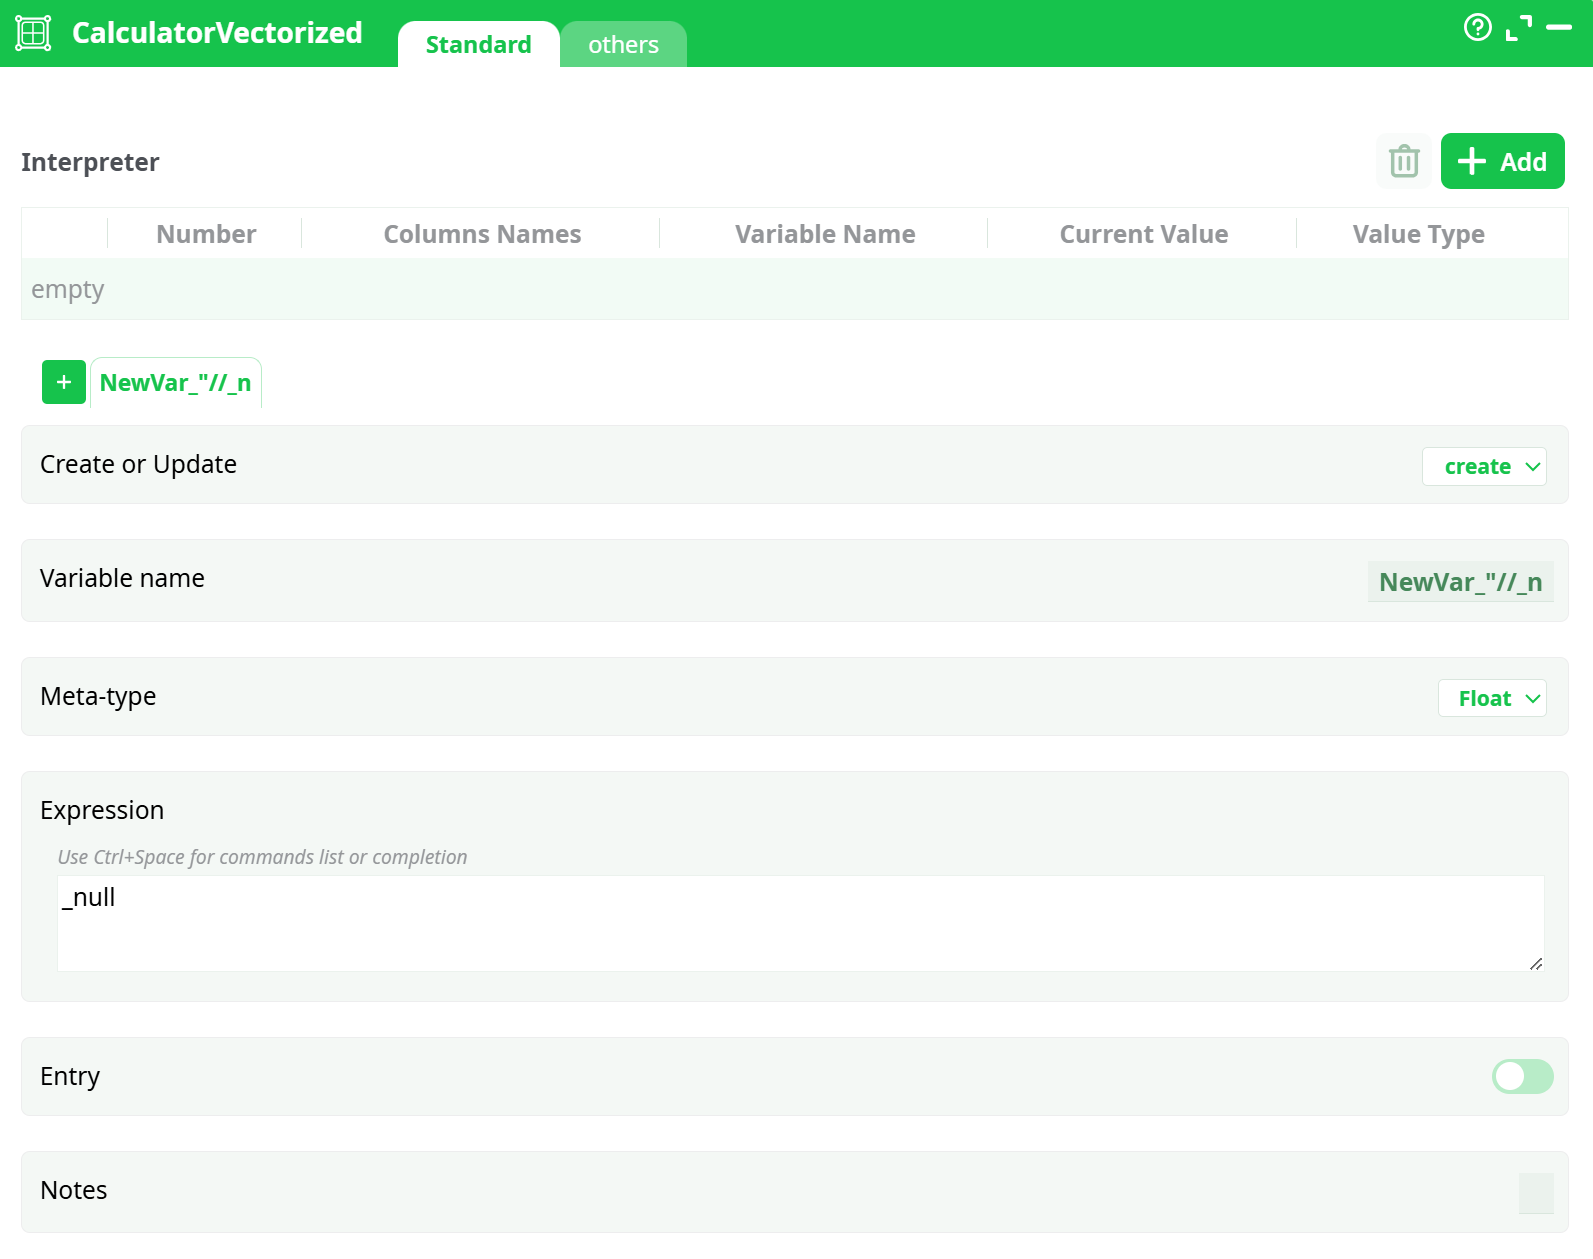
Task: Click the trash delete icon
Action: [x=1404, y=161]
